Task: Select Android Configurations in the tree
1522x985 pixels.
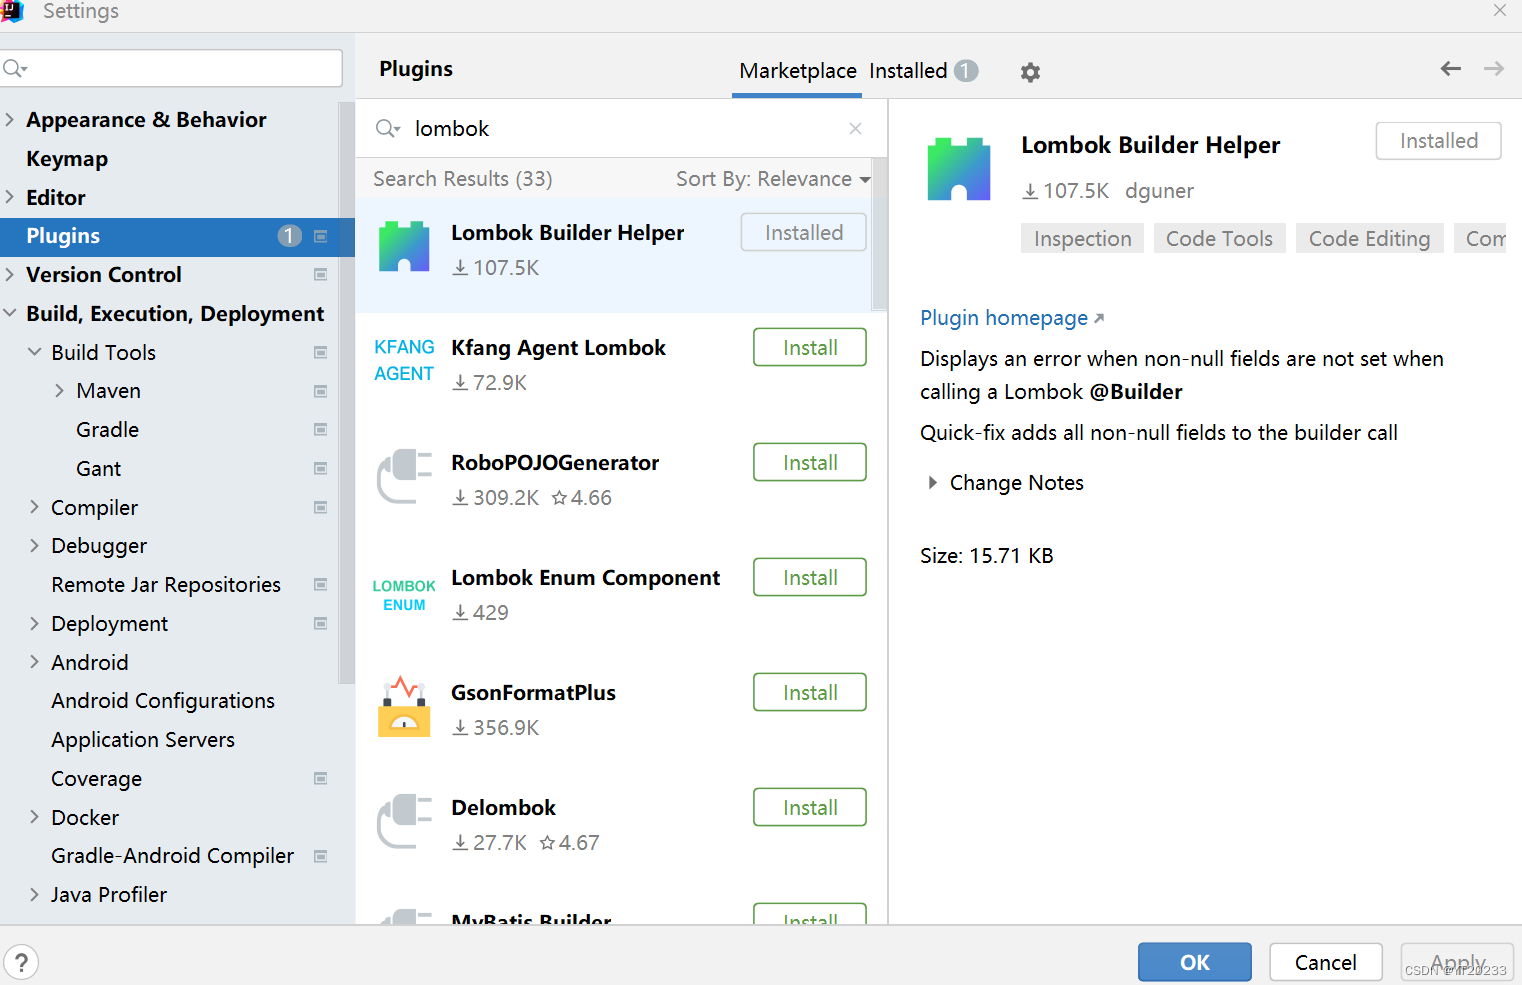Action: coord(163,701)
